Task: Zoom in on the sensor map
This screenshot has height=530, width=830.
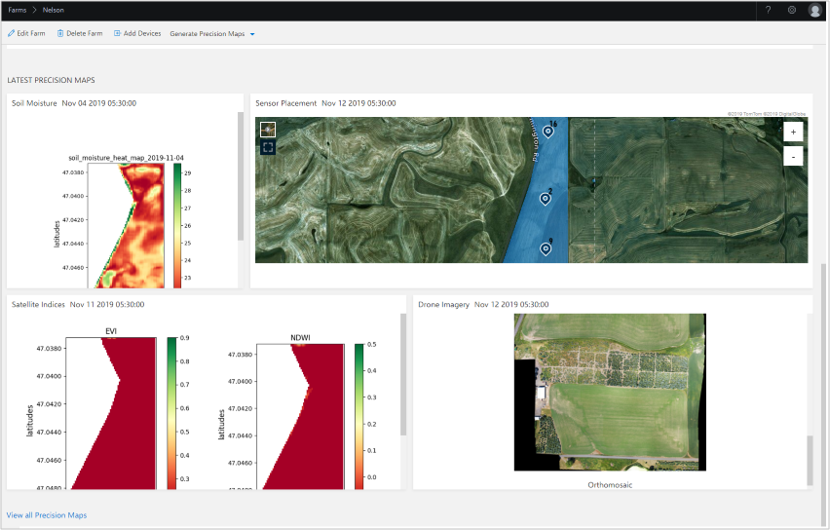Action: coord(793,132)
